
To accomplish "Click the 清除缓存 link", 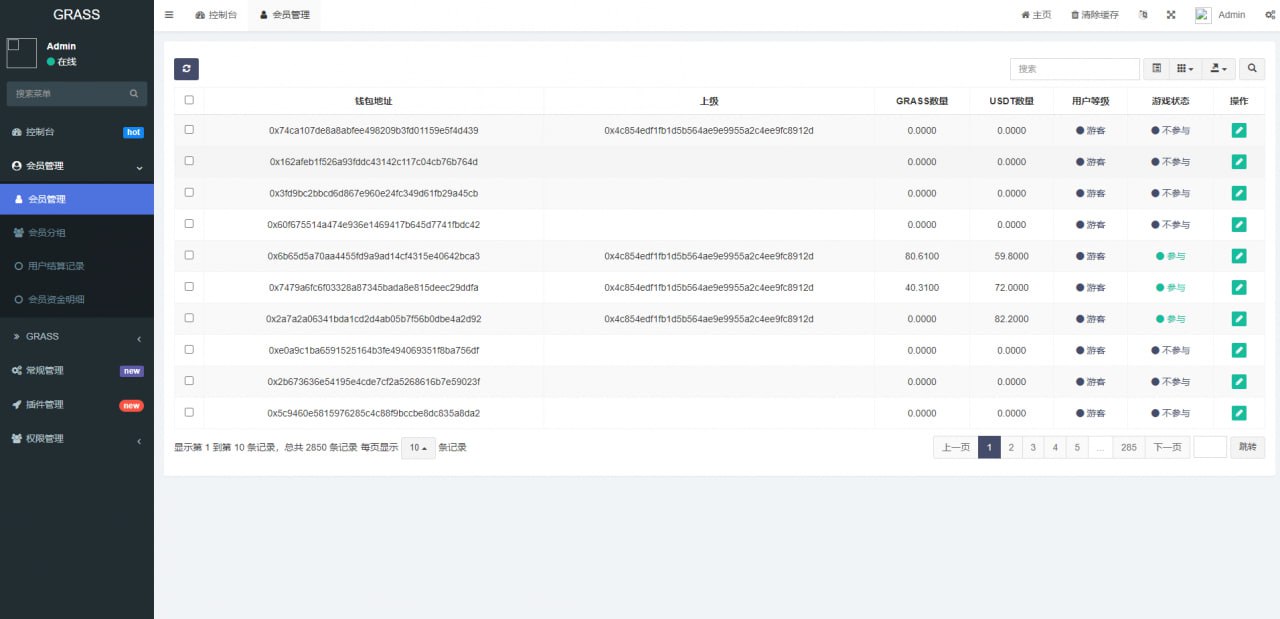I will [1095, 15].
